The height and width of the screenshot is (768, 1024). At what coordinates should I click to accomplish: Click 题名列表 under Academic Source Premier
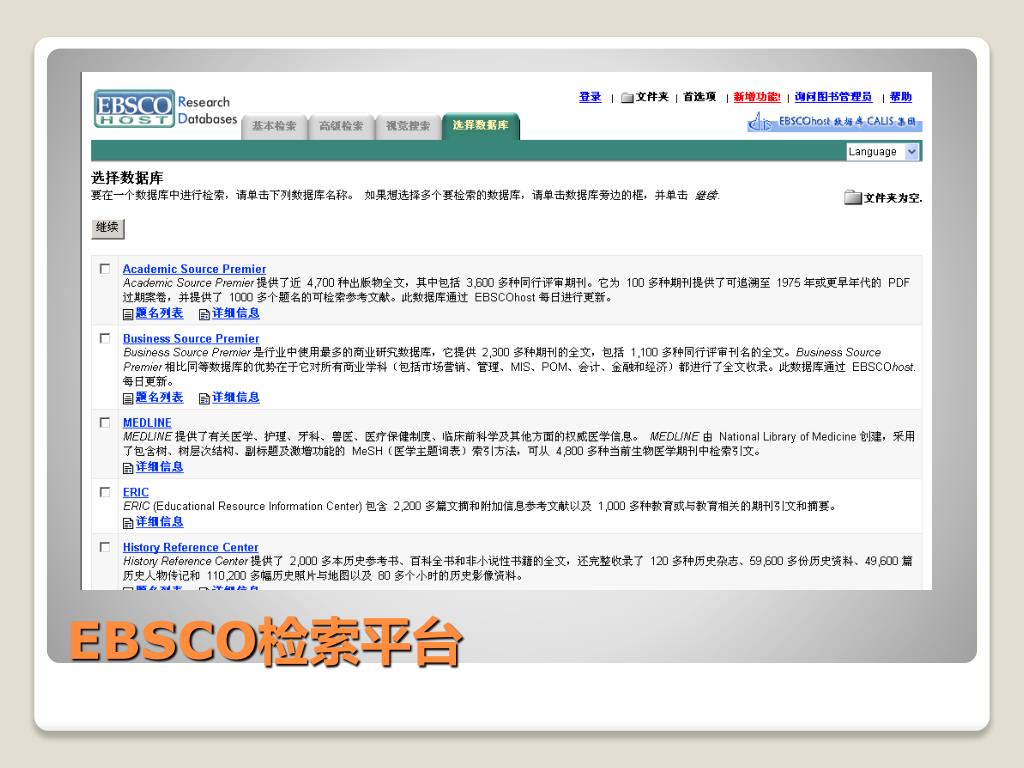coord(159,313)
